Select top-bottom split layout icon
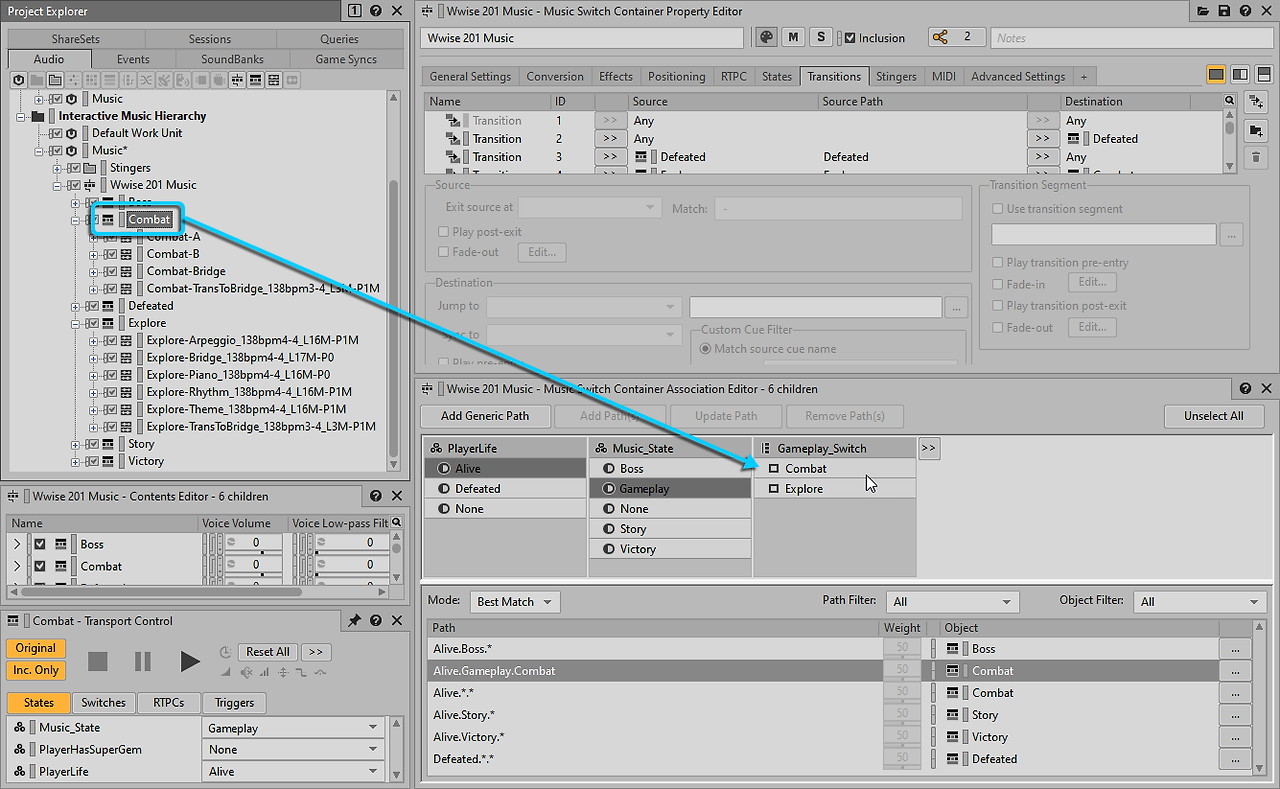This screenshot has width=1280, height=789. coord(1264,75)
